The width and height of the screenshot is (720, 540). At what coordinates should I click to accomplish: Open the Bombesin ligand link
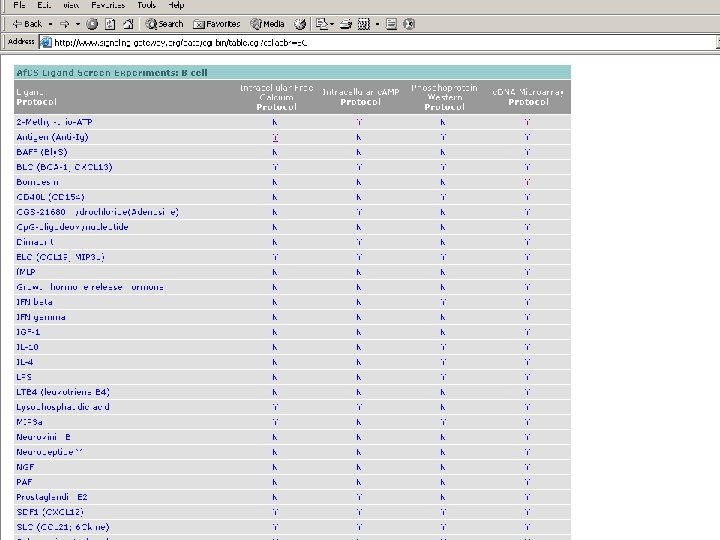37,182
